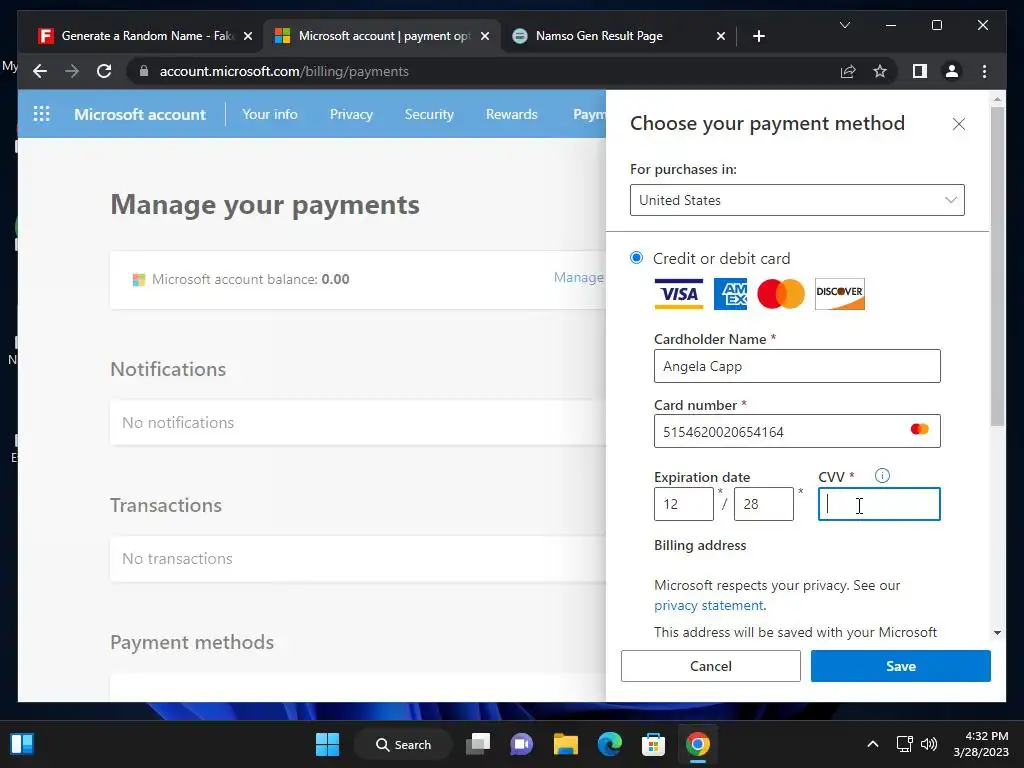Open File Explorer from taskbar
This screenshot has height=768, width=1024.
tap(566, 744)
